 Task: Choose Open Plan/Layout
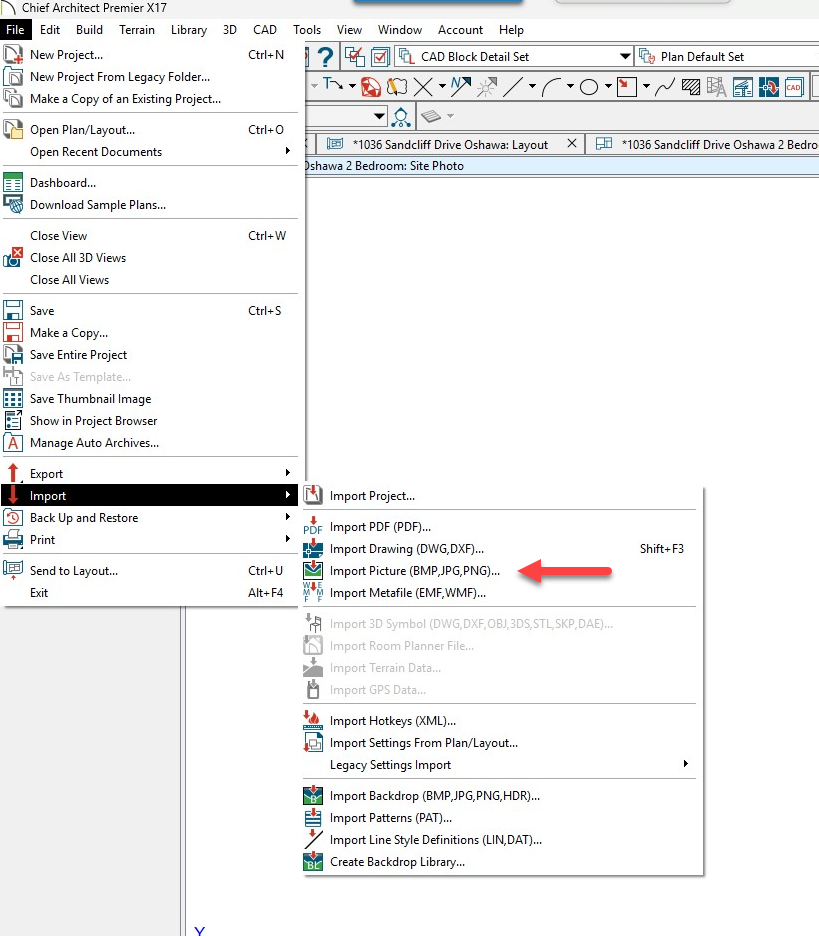click(x=150, y=130)
